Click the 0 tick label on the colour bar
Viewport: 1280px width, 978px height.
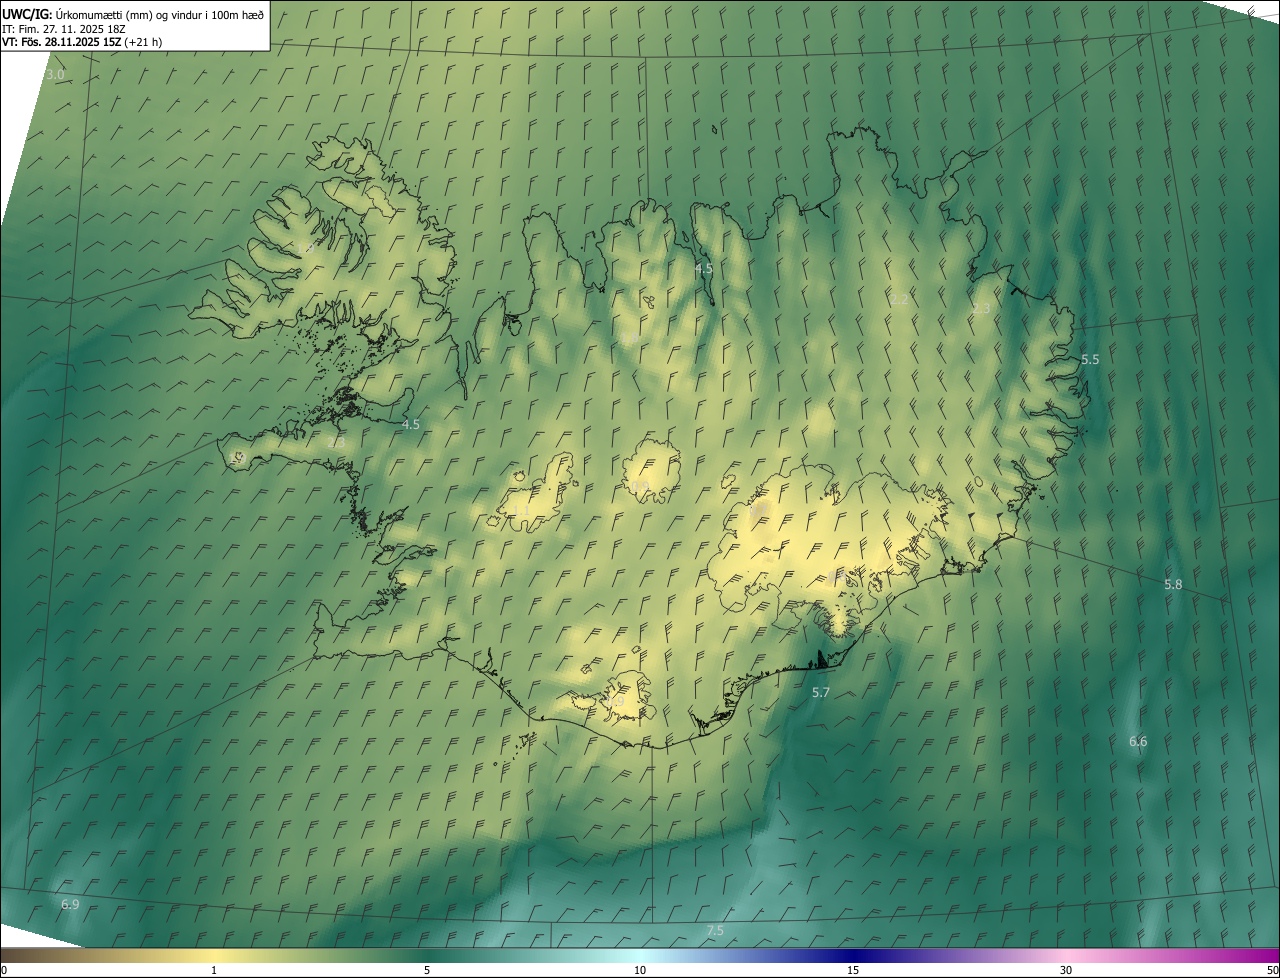click(x=4, y=970)
